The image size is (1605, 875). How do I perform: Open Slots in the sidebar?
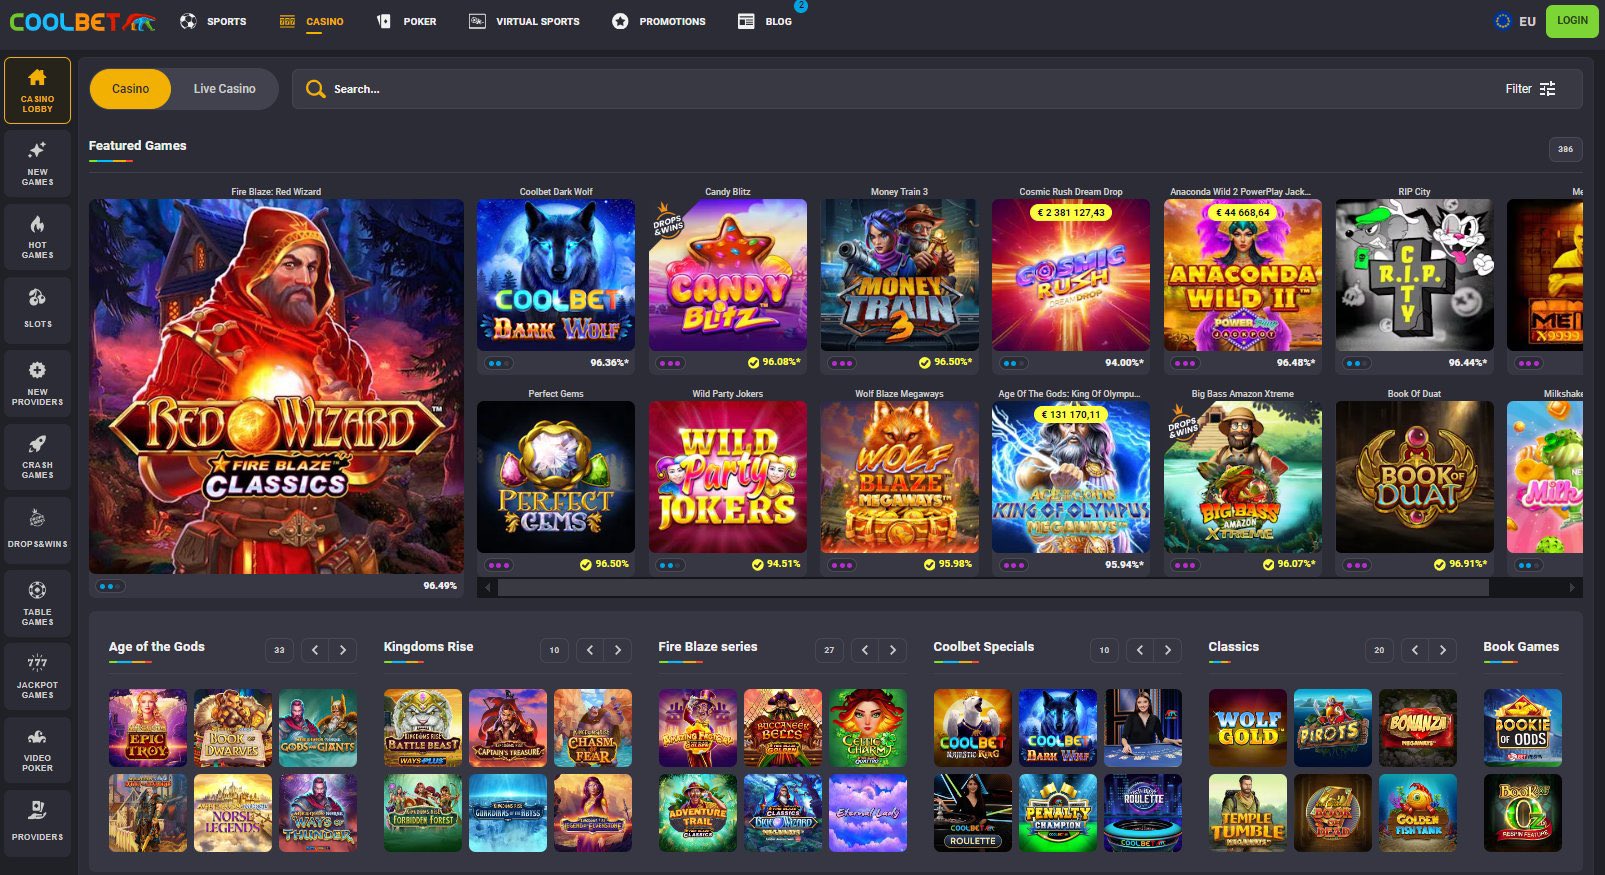tap(37, 310)
